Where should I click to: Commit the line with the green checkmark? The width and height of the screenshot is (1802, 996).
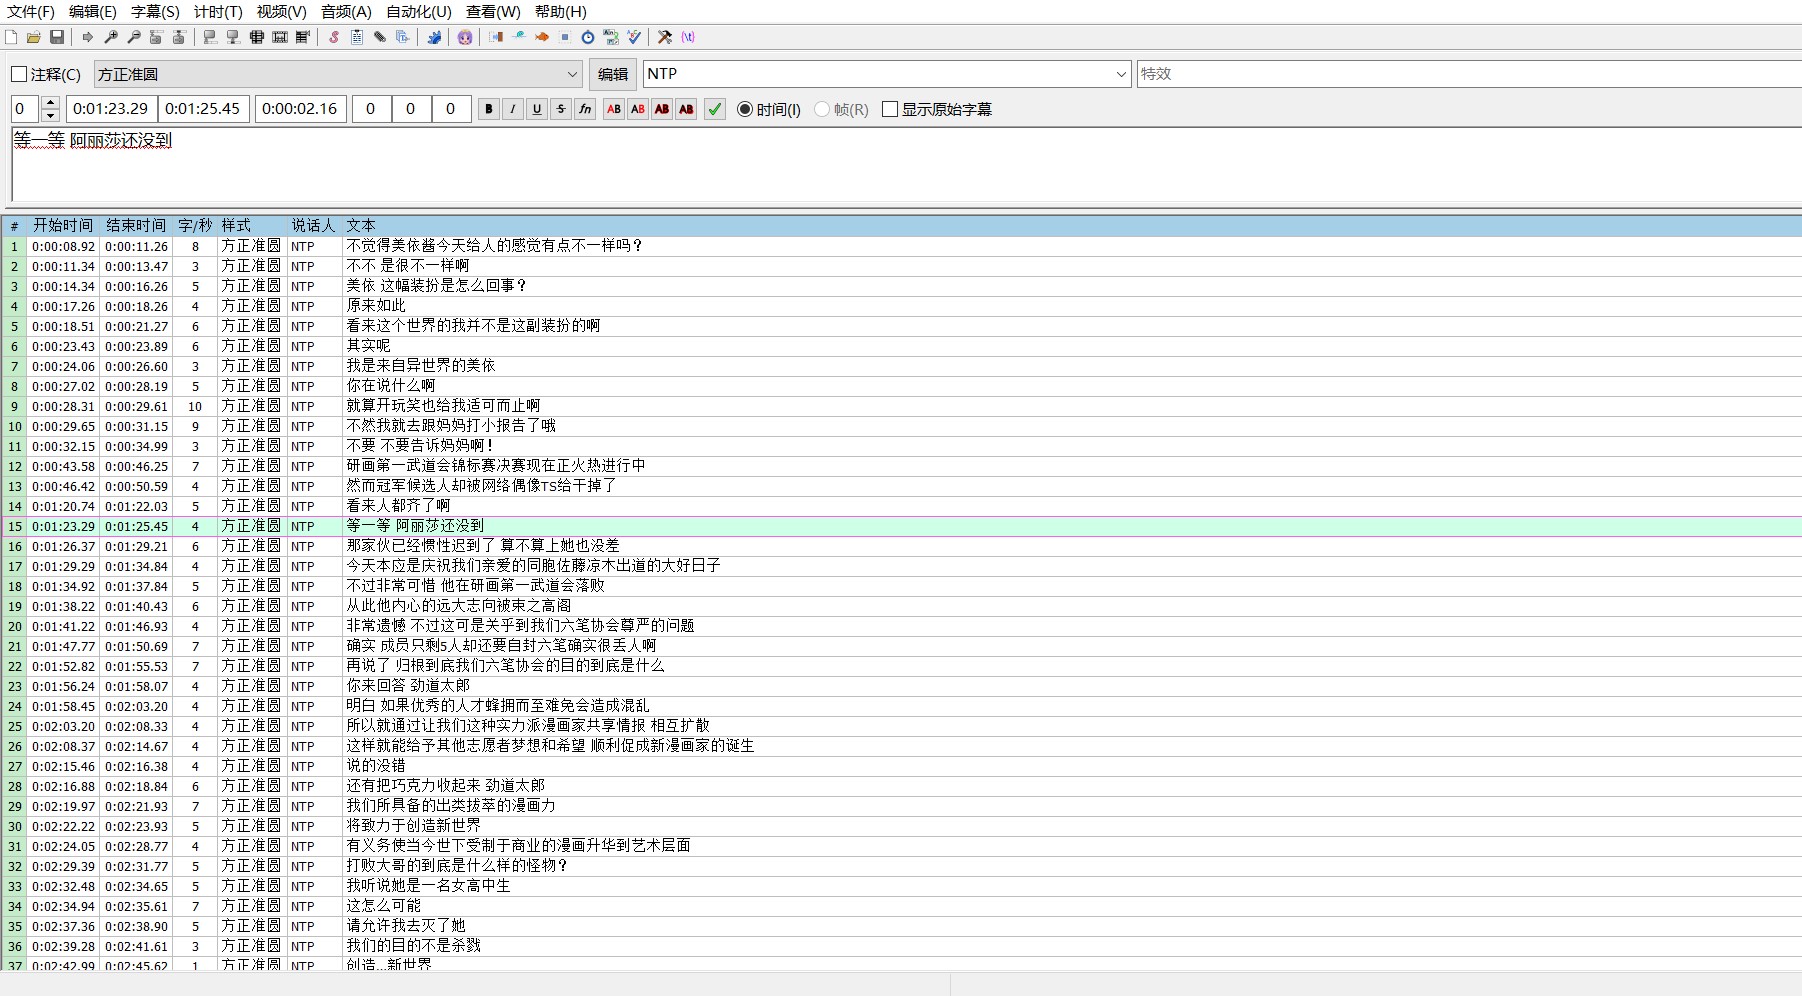tap(715, 109)
